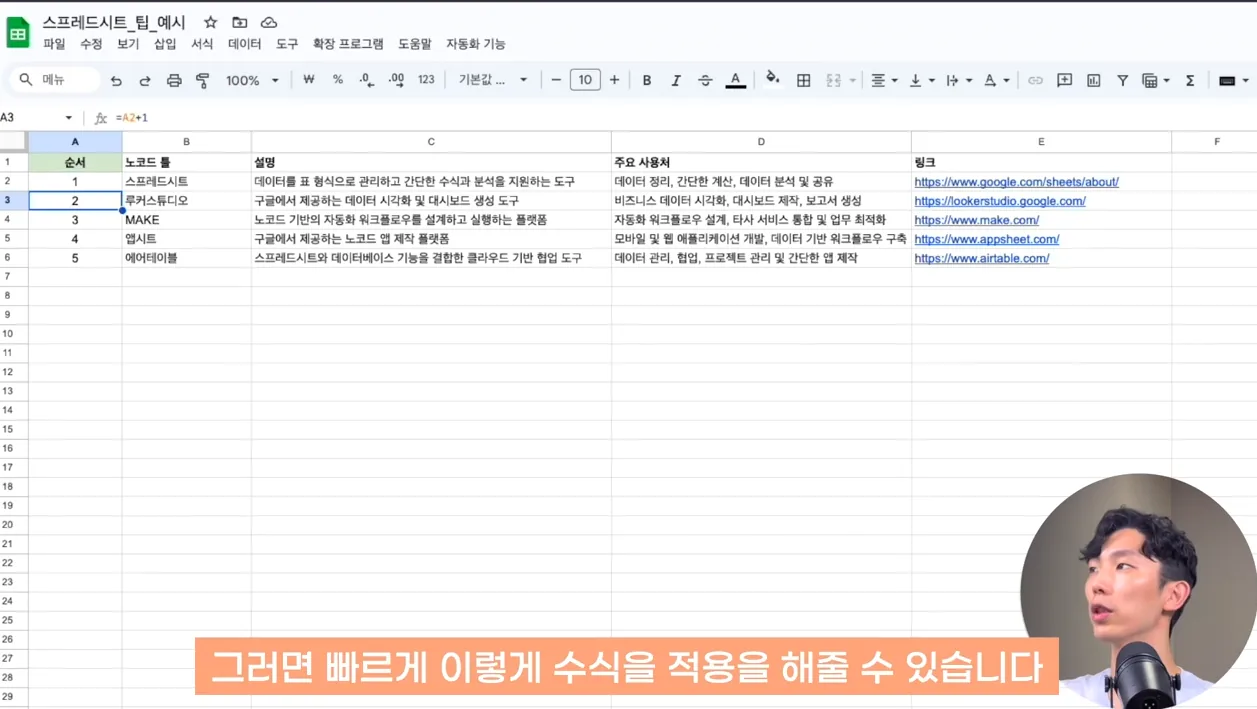Open the 확장 프로그램 menu

click(x=348, y=44)
